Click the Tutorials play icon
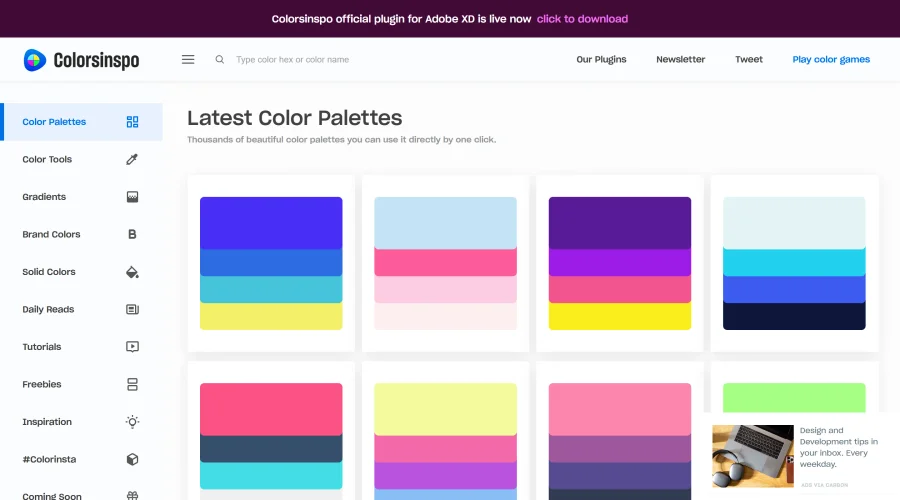This screenshot has width=900, height=500. [x=132, y=347]
